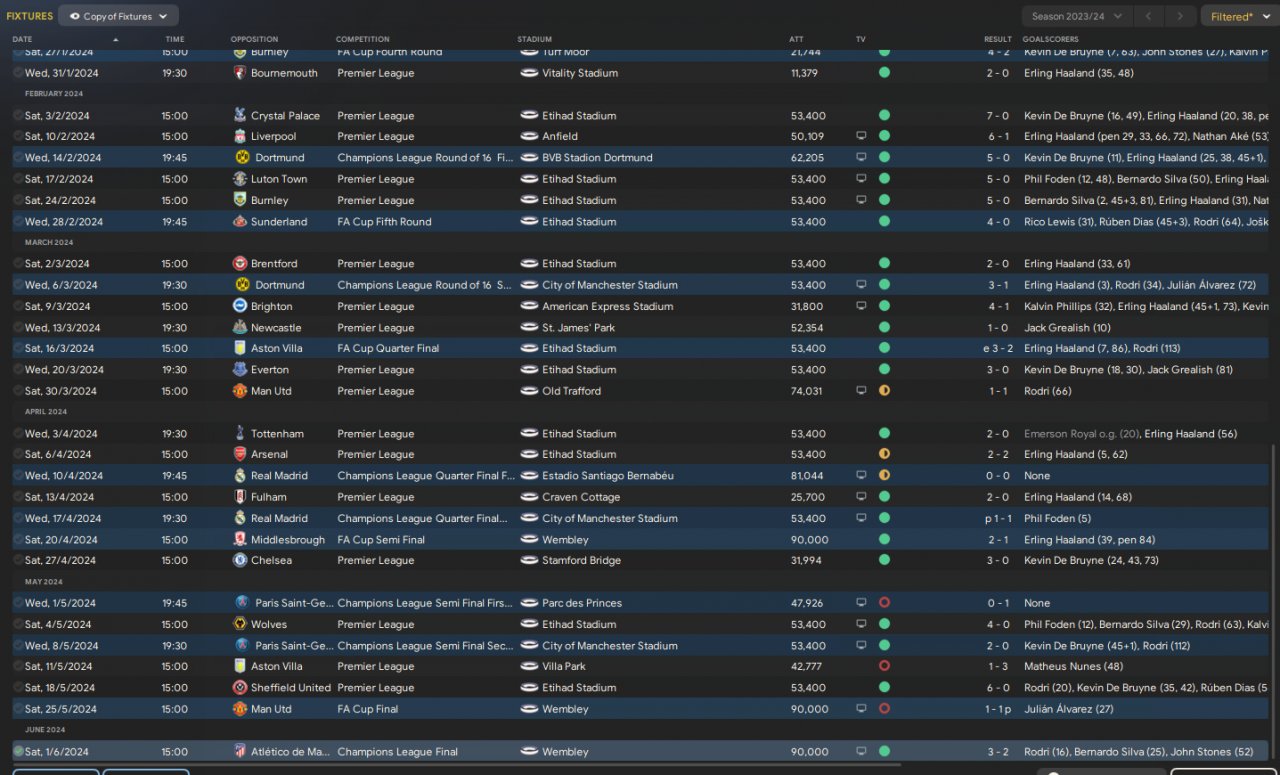Screen dimensions: 1280x775
Task: Toggle the tick circle for Sat, 4/5/2024
Action: coord(18,624)
